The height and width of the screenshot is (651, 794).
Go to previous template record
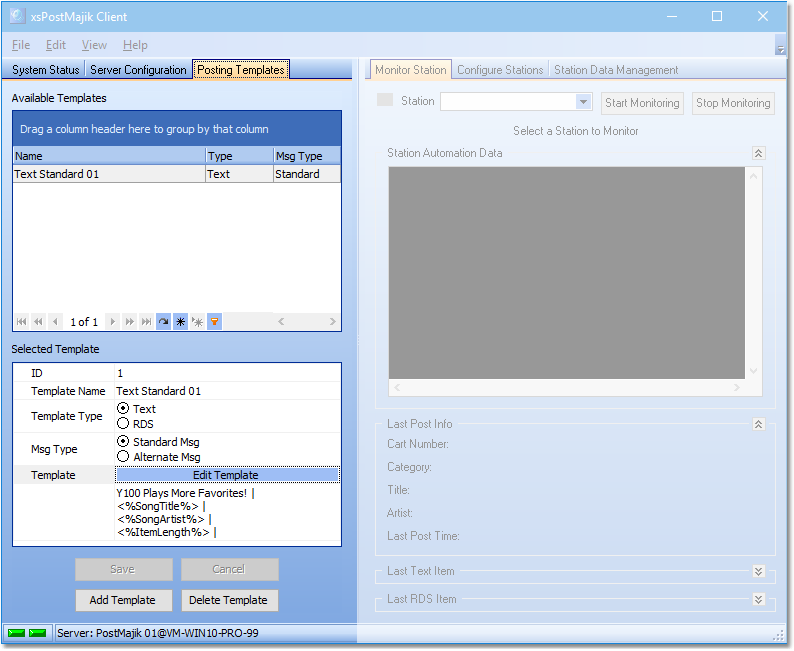click(x=55, y=322)
